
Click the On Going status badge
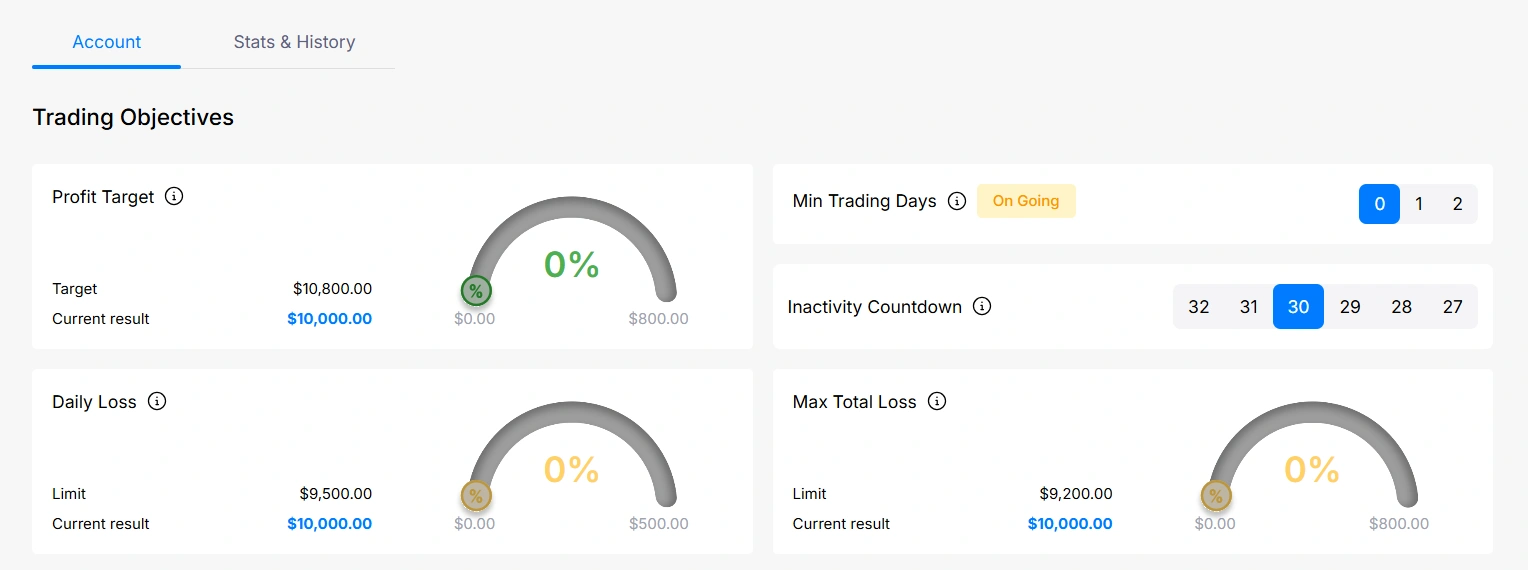coord(1025,201)
